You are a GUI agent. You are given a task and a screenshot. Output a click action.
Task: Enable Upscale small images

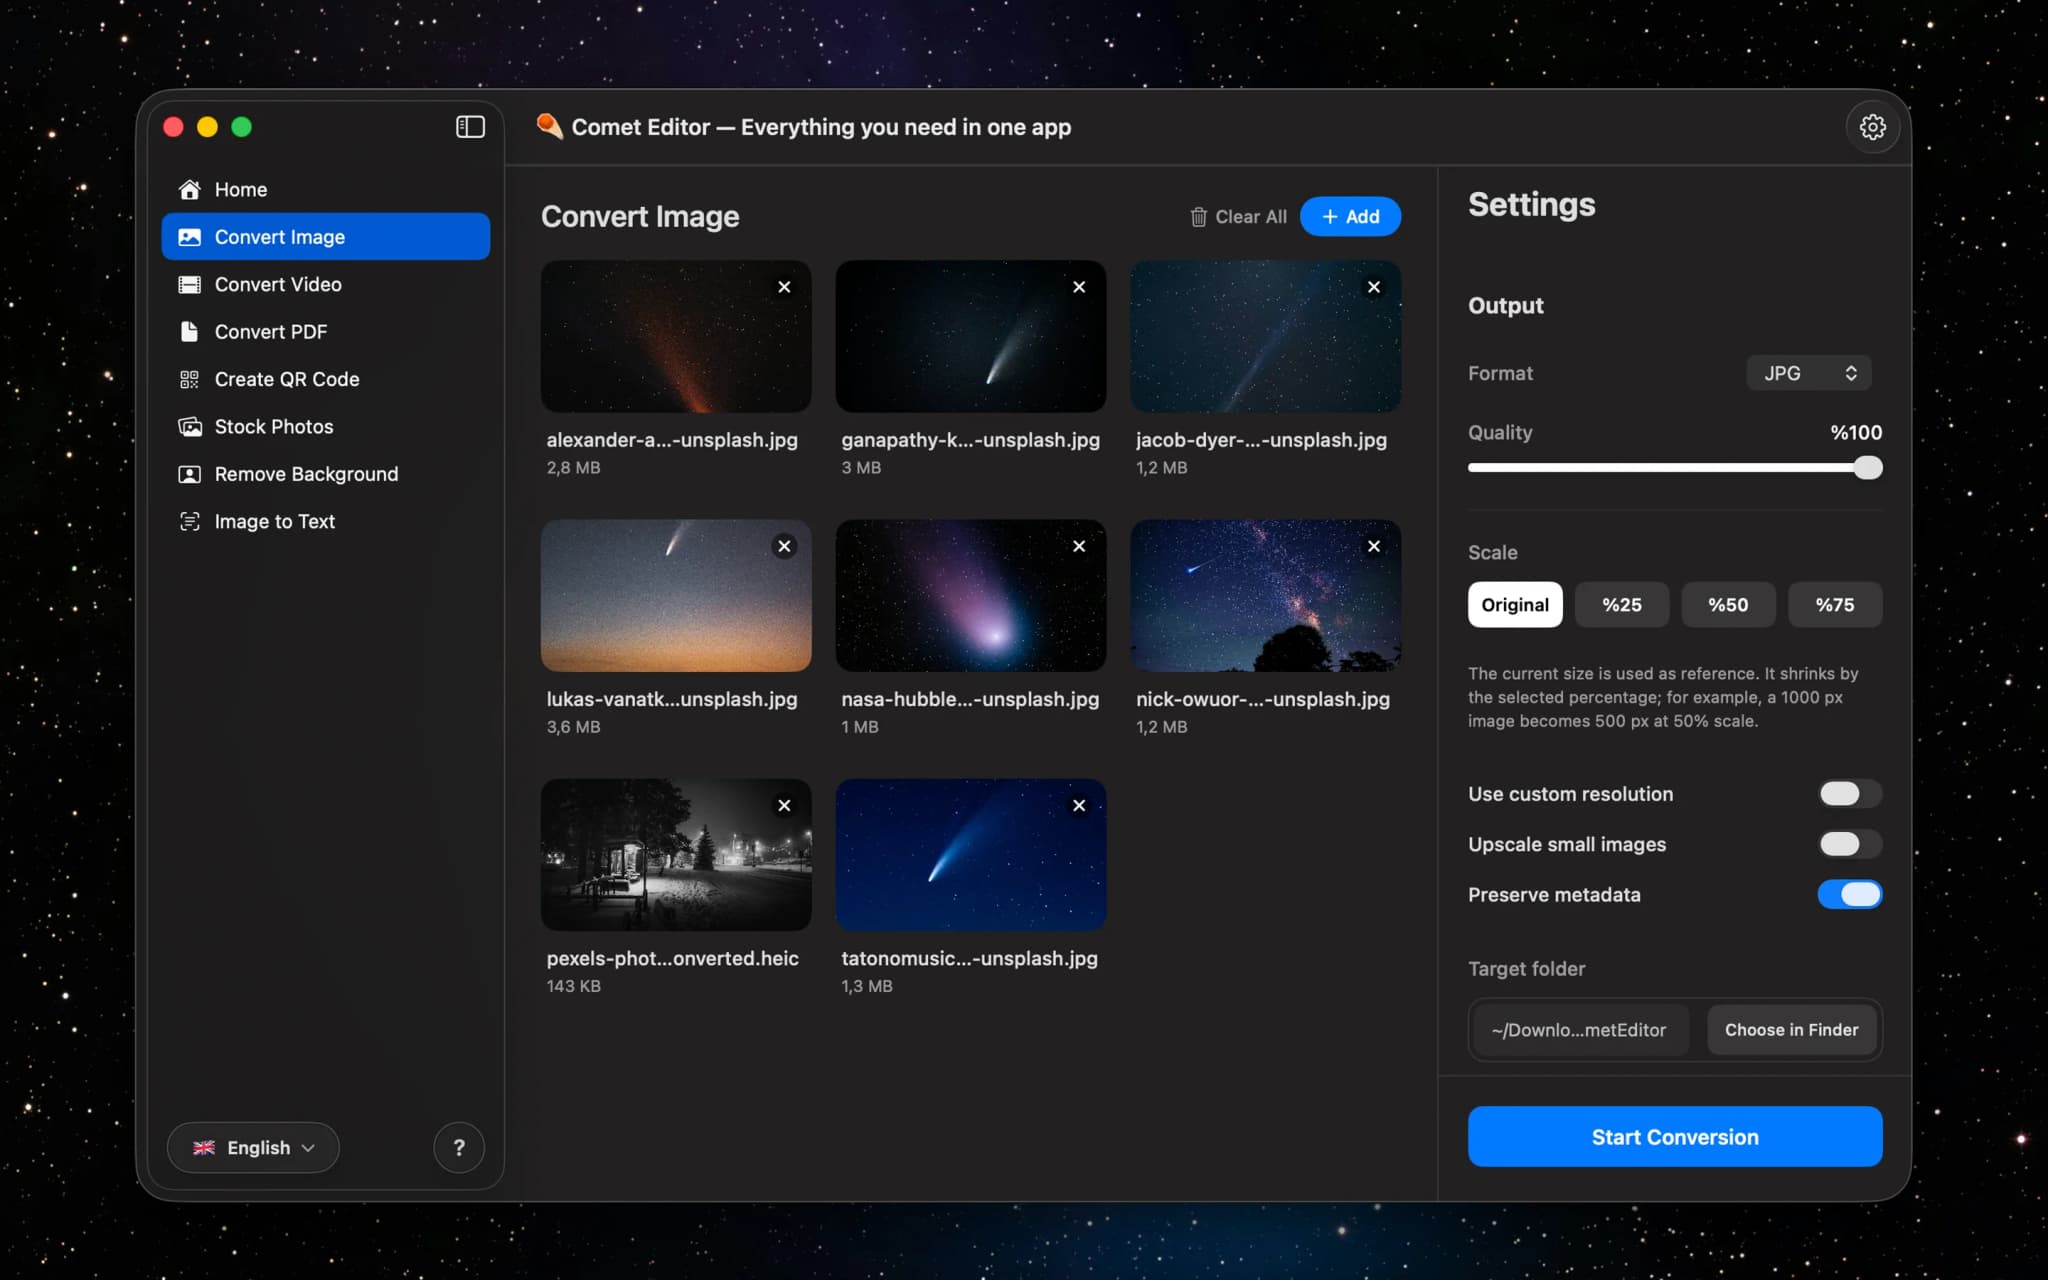(1848, 844)
